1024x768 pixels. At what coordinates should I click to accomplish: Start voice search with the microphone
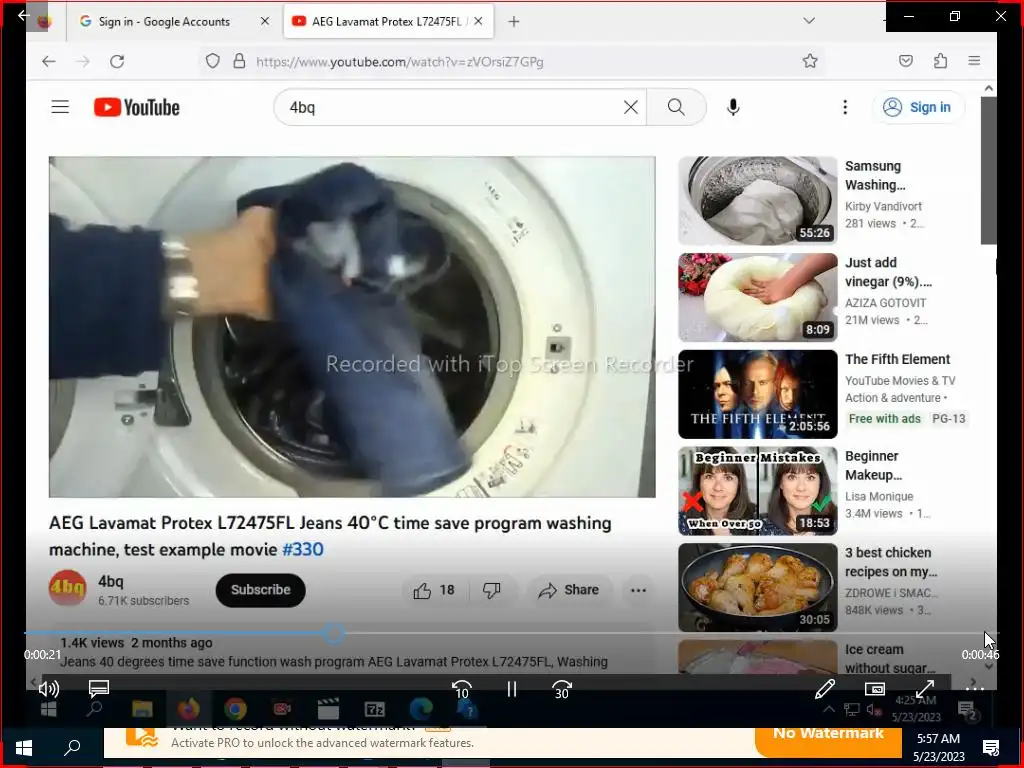(733, 107)
